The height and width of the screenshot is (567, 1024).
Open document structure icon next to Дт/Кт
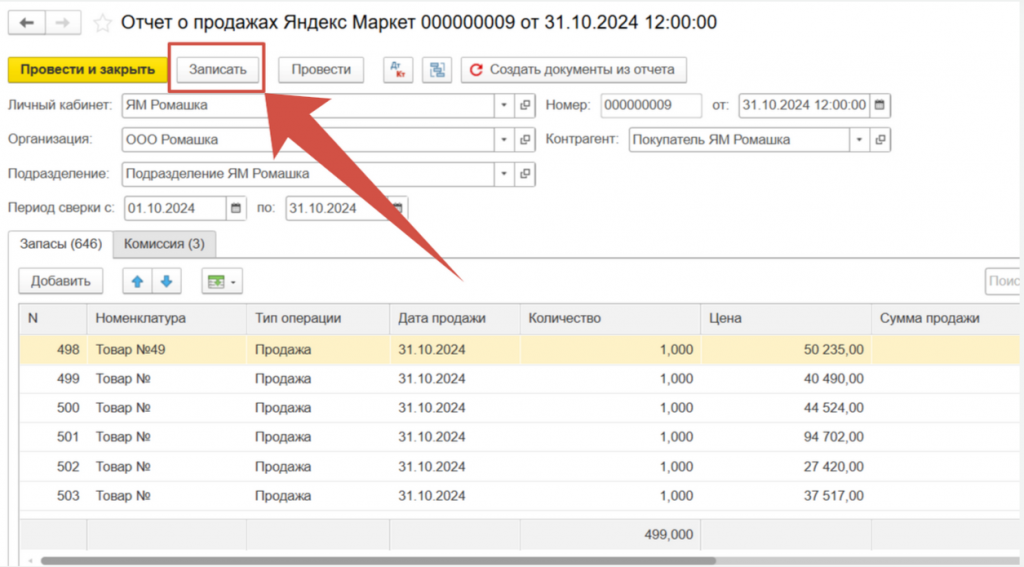click(436, 70)
